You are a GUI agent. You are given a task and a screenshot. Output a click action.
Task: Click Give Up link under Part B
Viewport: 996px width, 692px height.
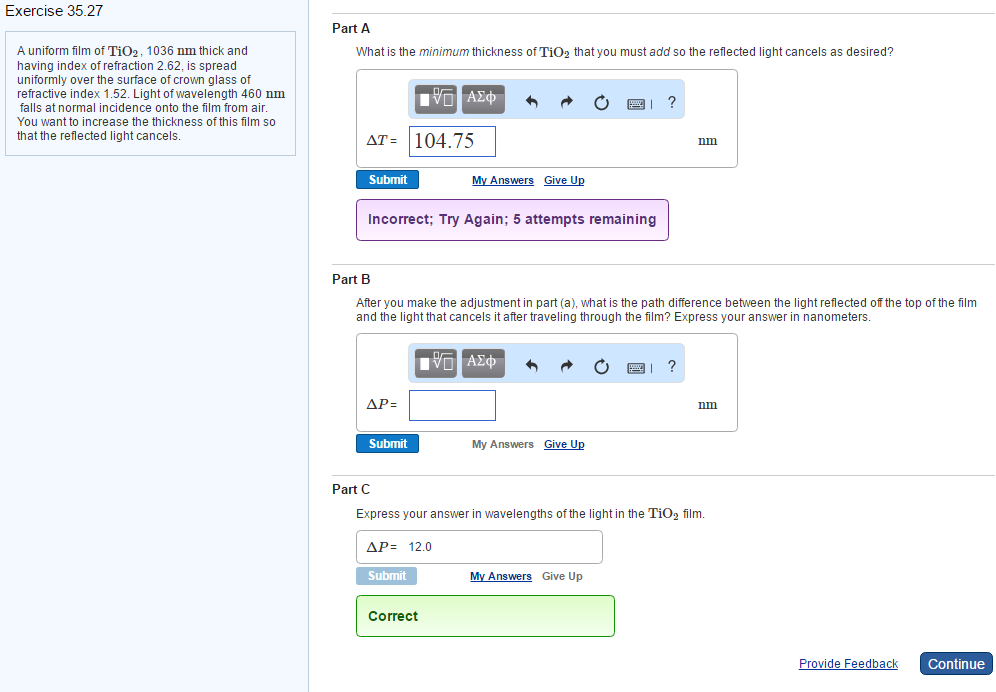pyautogui.click(x=564, y=444)
